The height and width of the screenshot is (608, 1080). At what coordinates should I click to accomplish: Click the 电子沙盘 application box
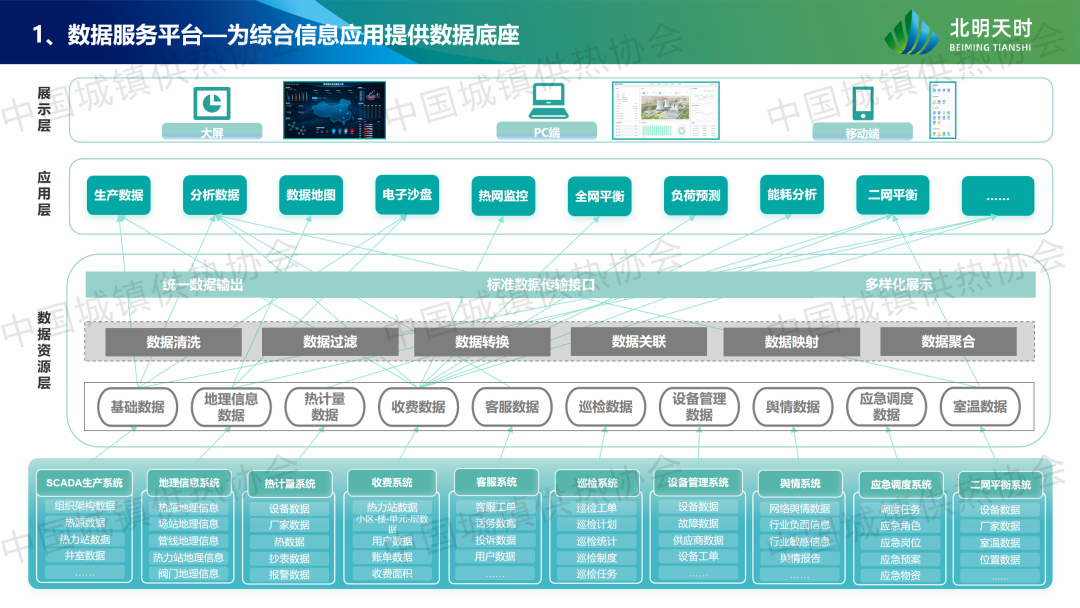point(407,195)
